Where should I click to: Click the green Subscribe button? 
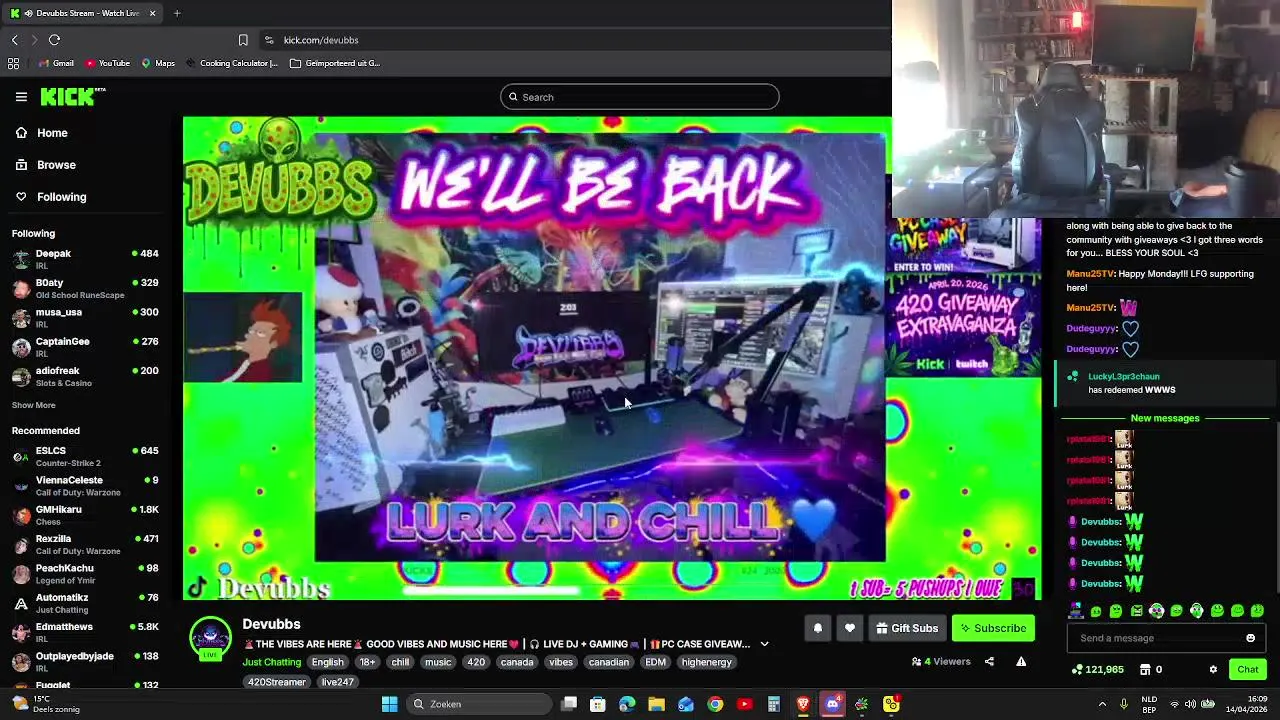(x=993, y=628)
